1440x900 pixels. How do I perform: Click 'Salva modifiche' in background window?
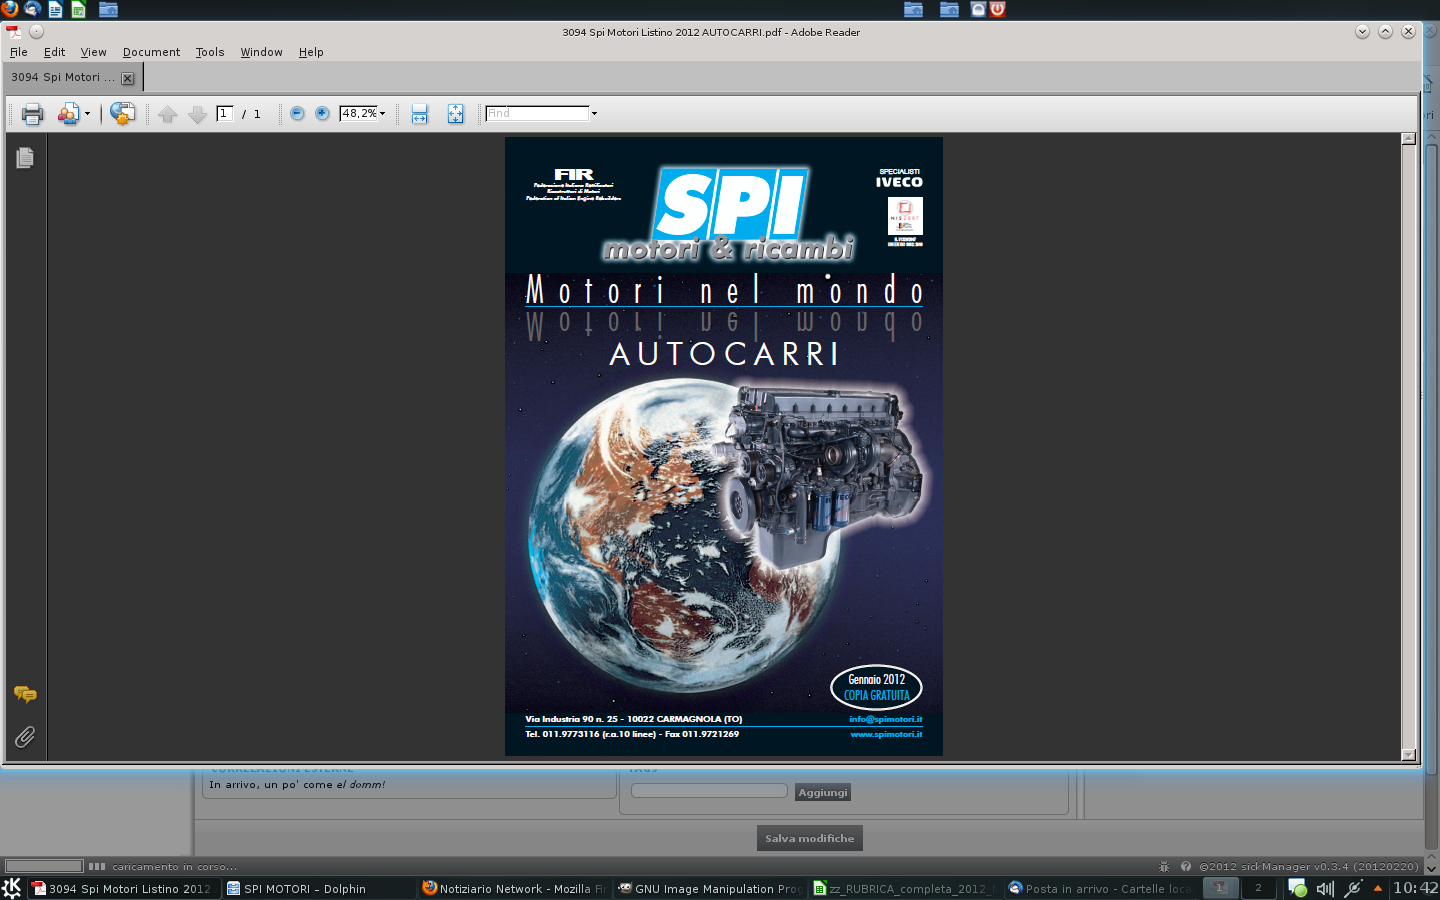(809, 838)
